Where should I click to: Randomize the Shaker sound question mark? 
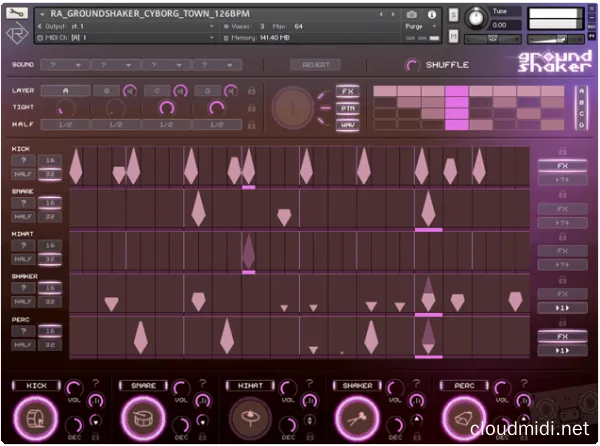pos(417,383)
